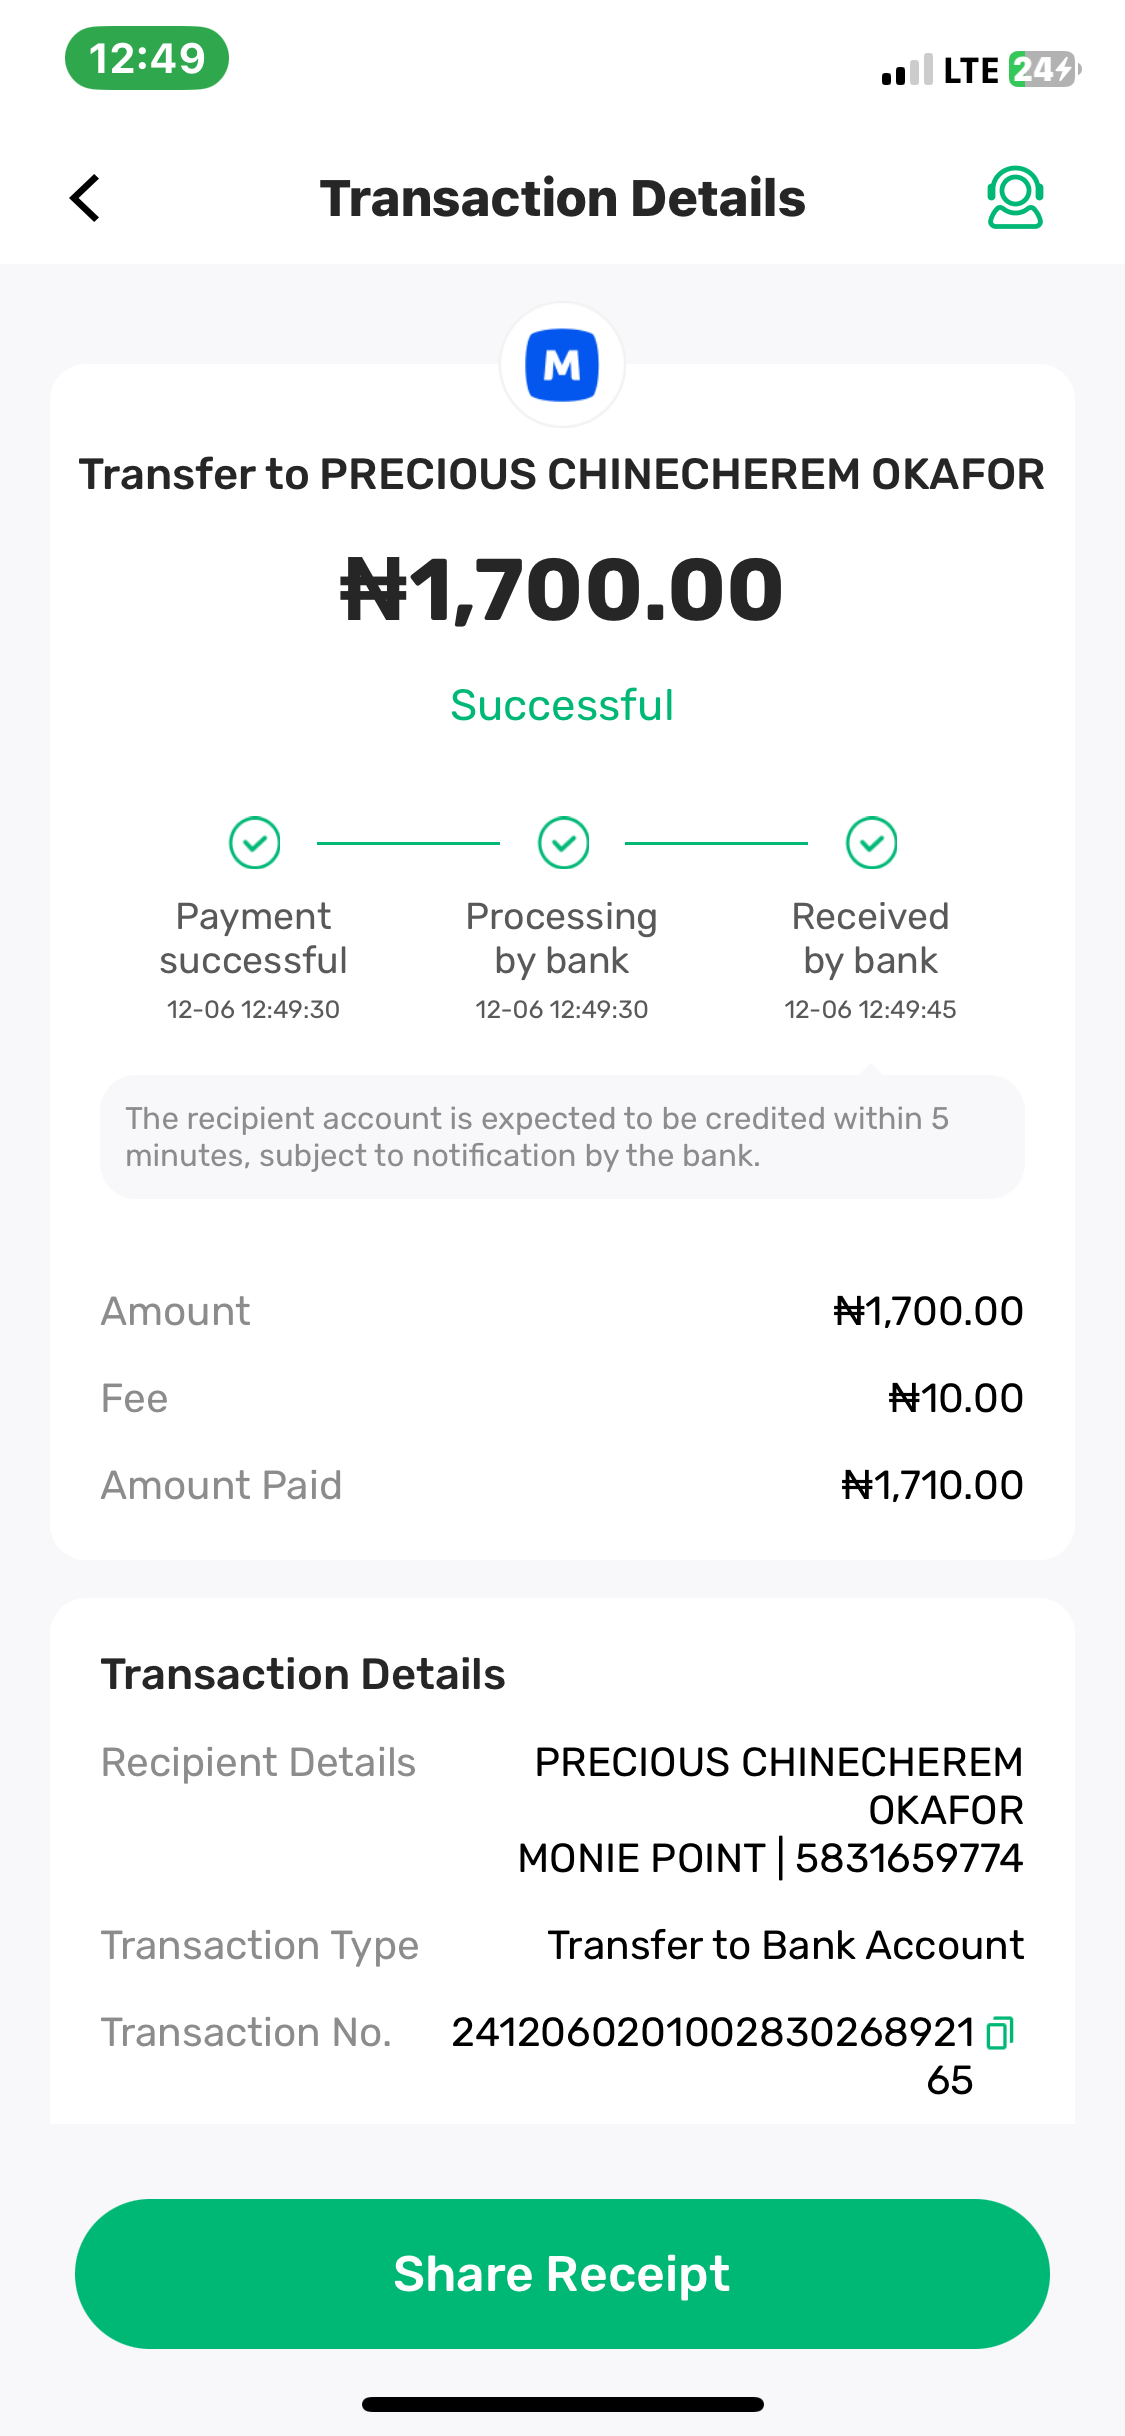Tap Transfer to Bank Account value
Image resolution: width=1125 pixels, height=2436 pixels.
coord(785,1945)
